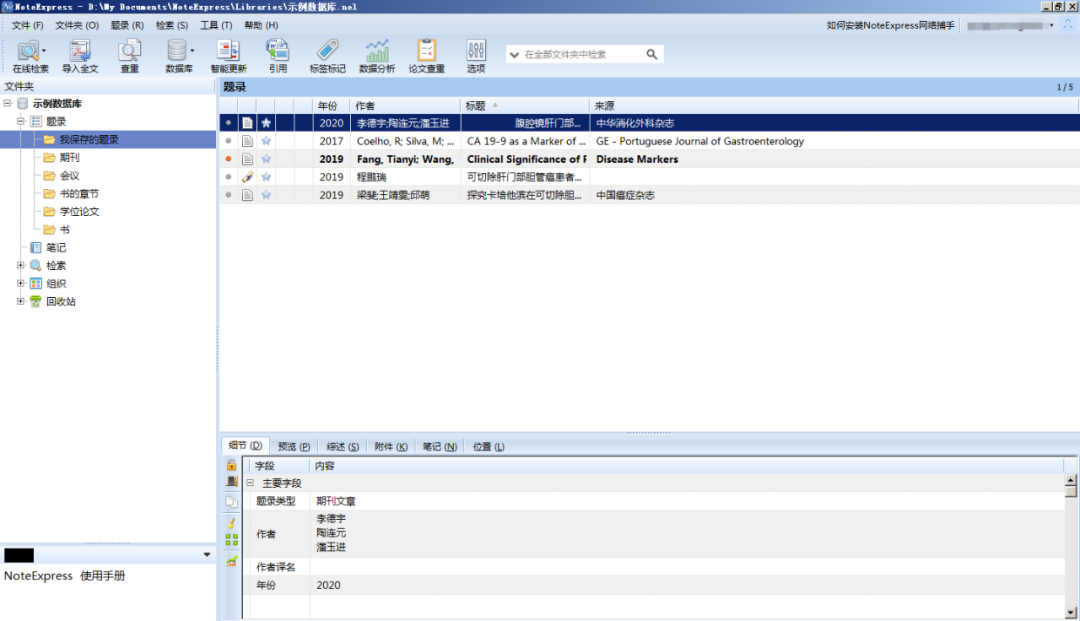Click details panel scrollbar down arrow
This screenshot has width=1080, height=621.
coord(1070,612)
